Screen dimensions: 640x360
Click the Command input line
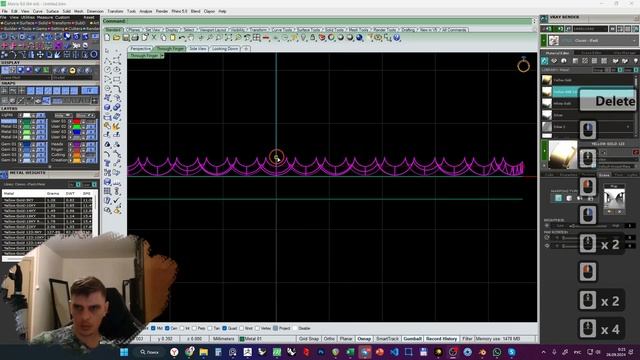click(318, 21)
